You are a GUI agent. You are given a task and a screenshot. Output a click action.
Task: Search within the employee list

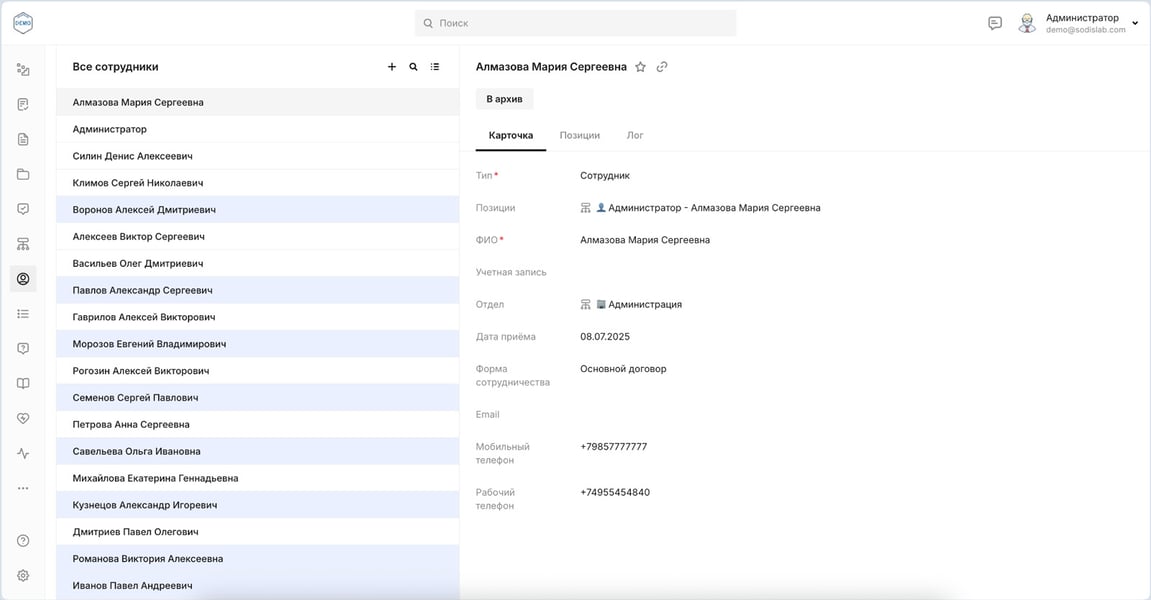[x=413, y=67]
